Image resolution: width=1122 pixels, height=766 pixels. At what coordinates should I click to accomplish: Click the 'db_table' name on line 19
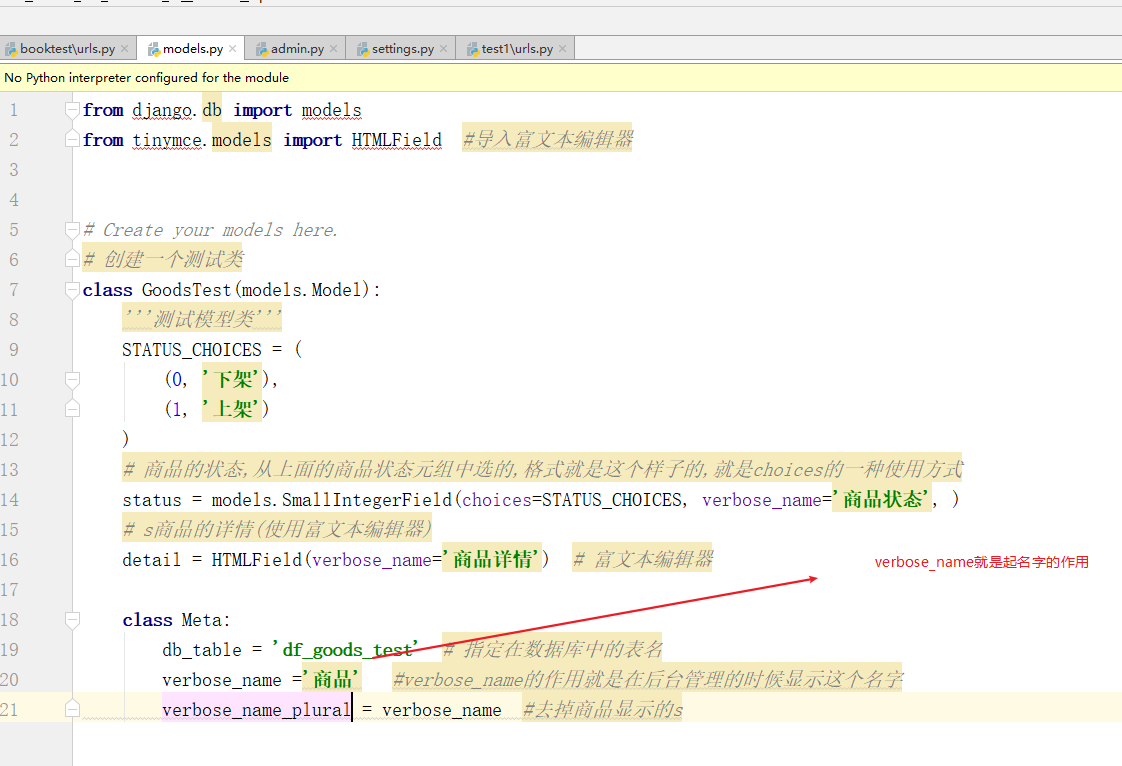(202, 650)
